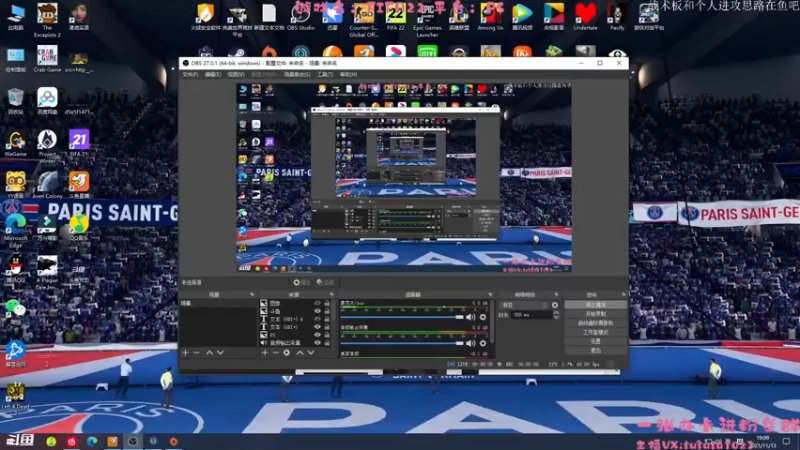The height and width of the screenshot is (450, 800).
Task: Open Scene Collection menu in OBS
Action: pyautogui.click(x=297, y=74)
